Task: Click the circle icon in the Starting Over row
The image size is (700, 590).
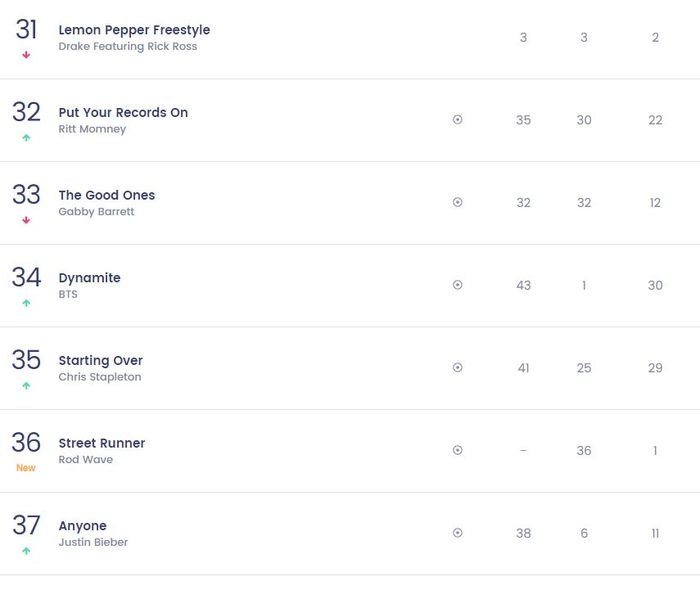Action: (458, 367)
